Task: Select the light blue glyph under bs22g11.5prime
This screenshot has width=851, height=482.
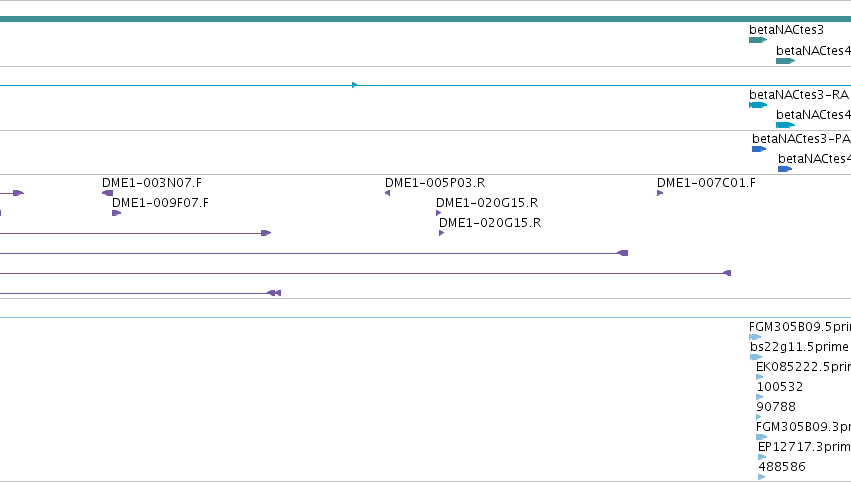Action: pos(755,357)
